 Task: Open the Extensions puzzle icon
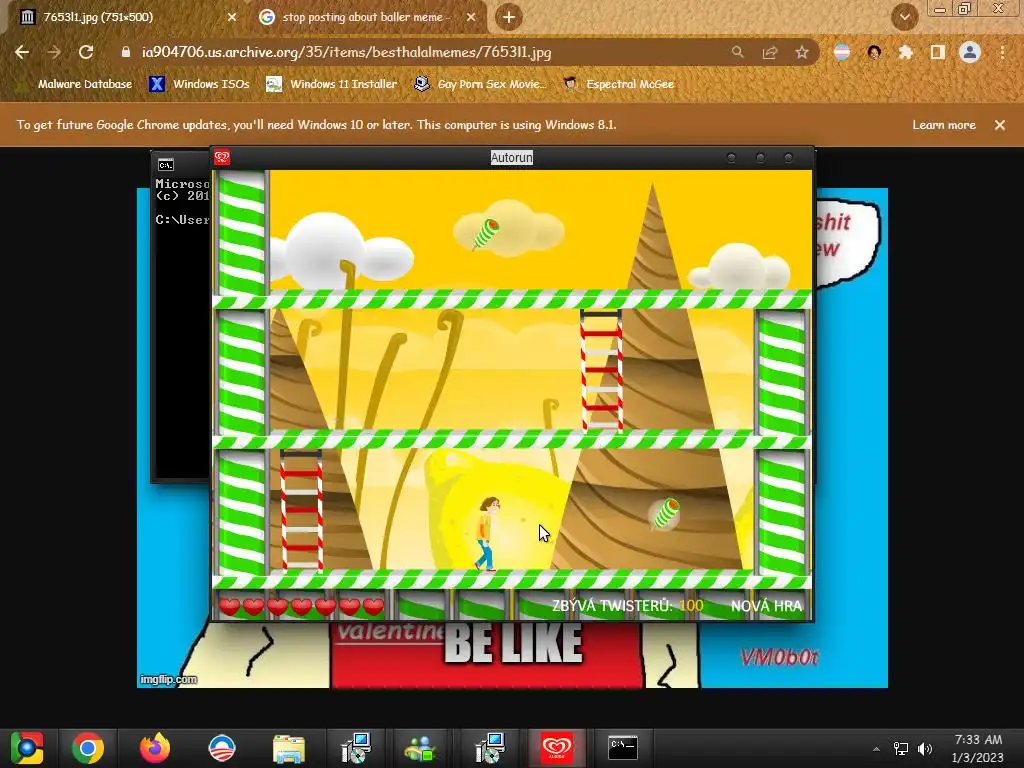click(905, 52)
